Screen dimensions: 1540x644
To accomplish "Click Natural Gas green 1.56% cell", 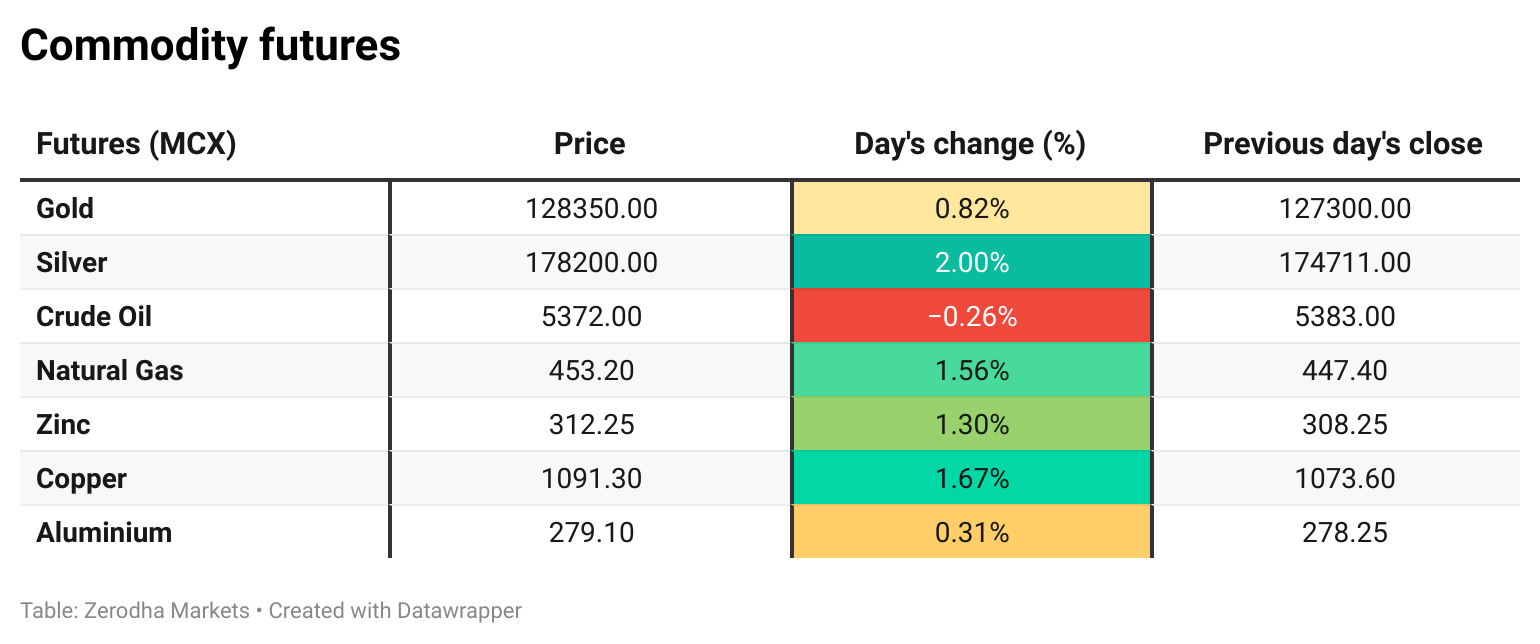I will coord(971,371).
